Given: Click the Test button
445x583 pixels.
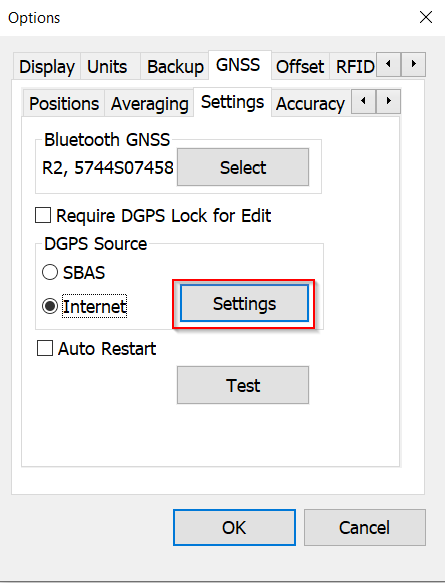Looking at the screenshot, I should click(243, 385).
